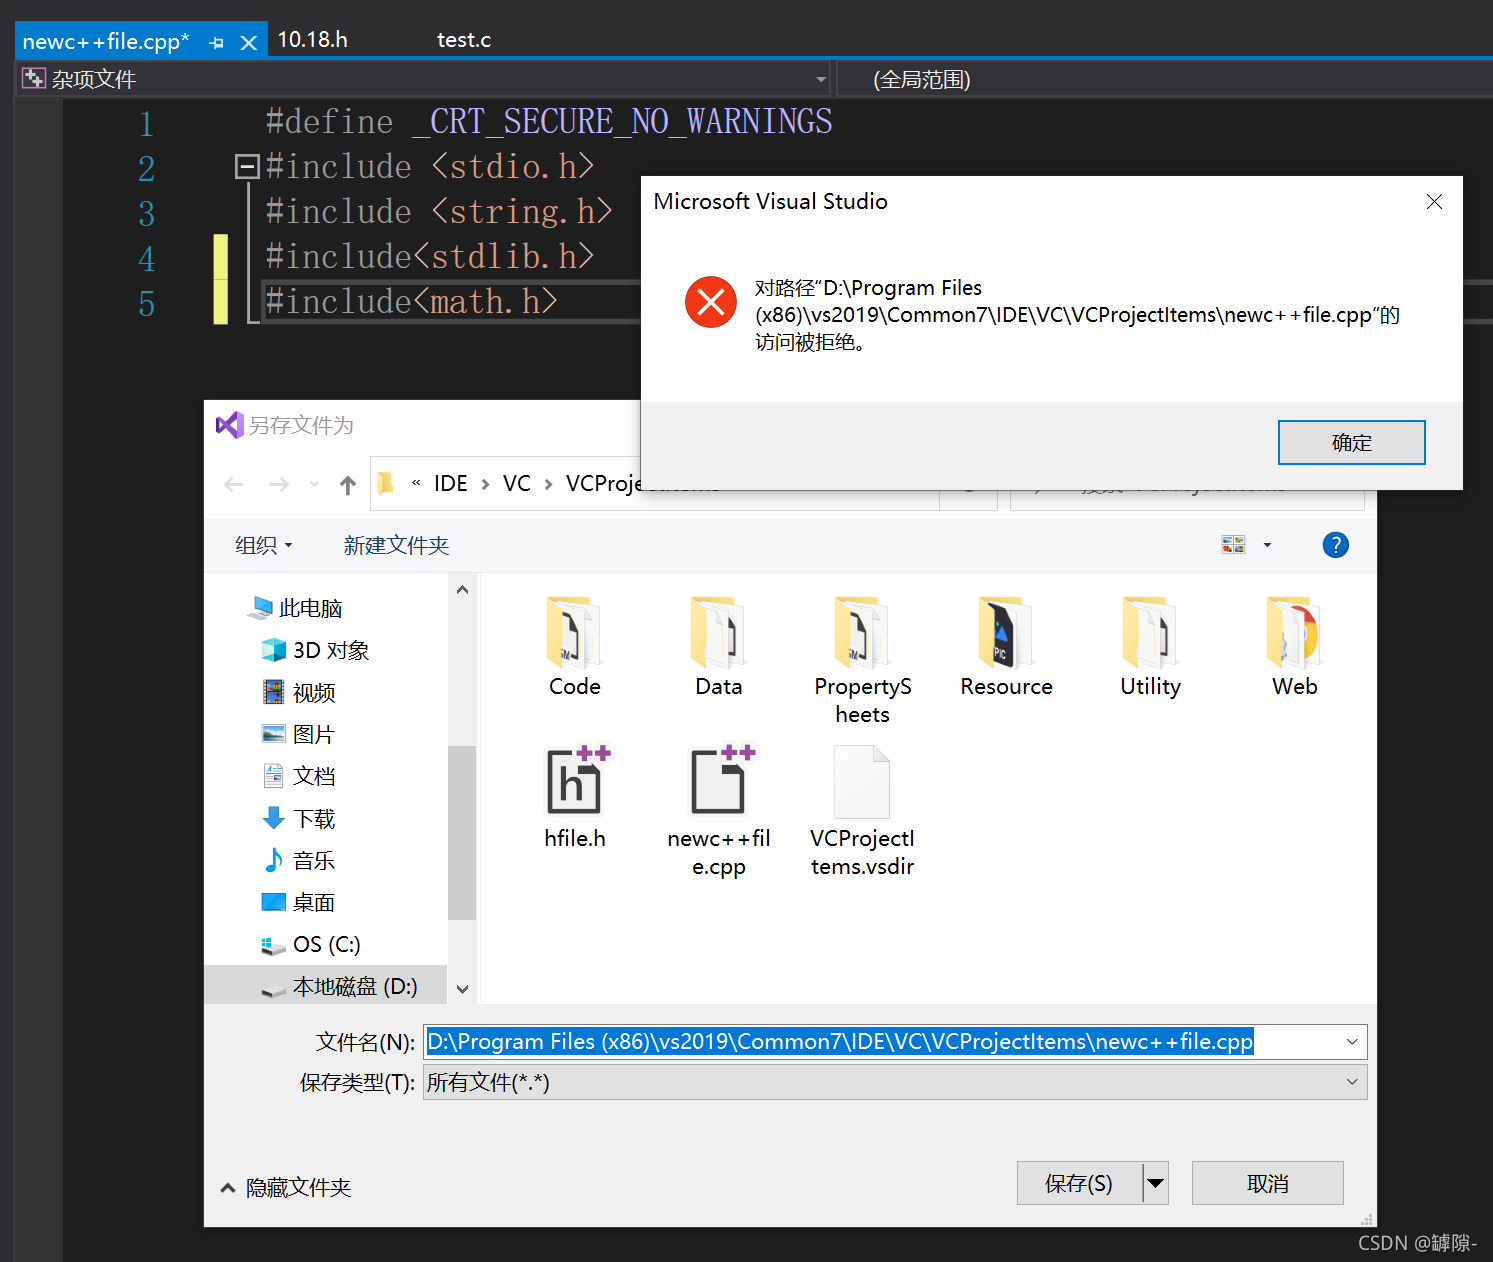Pin the newc++file.cpp tab
The image size is (1493, 1262).
point(216,42)
